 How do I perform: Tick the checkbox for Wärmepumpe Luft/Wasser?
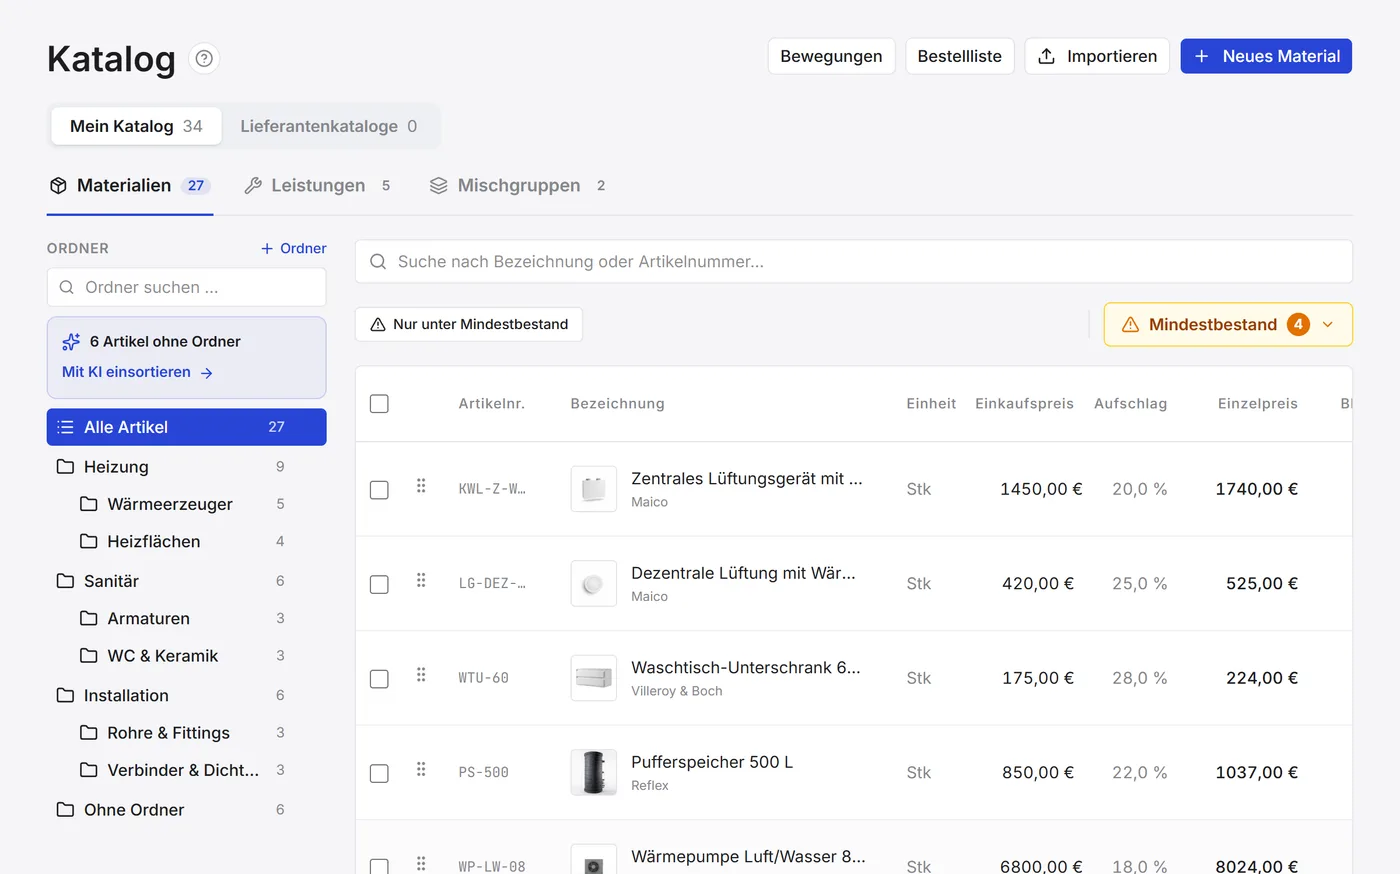point(379,866)
